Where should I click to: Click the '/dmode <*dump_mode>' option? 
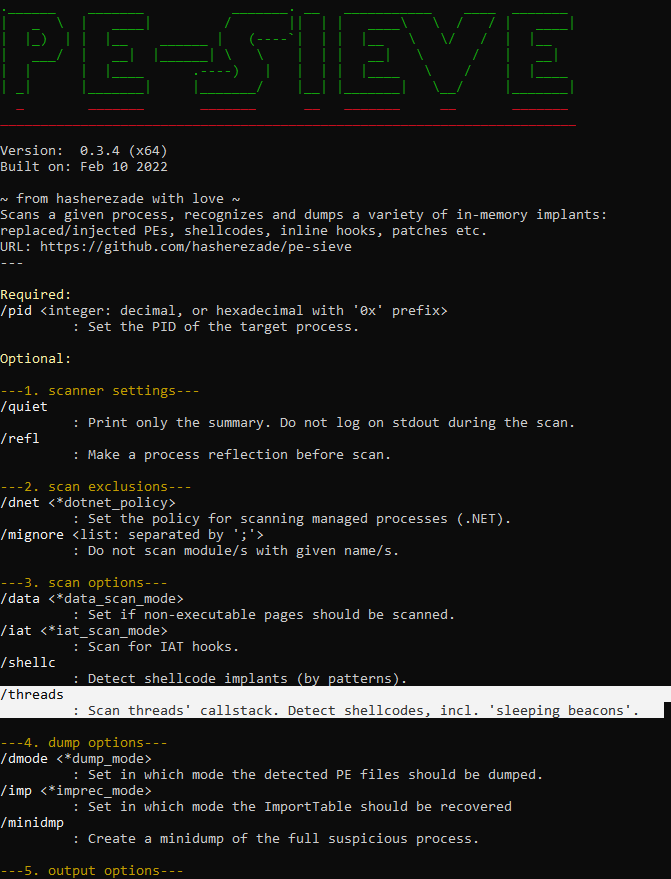(76, 758)
